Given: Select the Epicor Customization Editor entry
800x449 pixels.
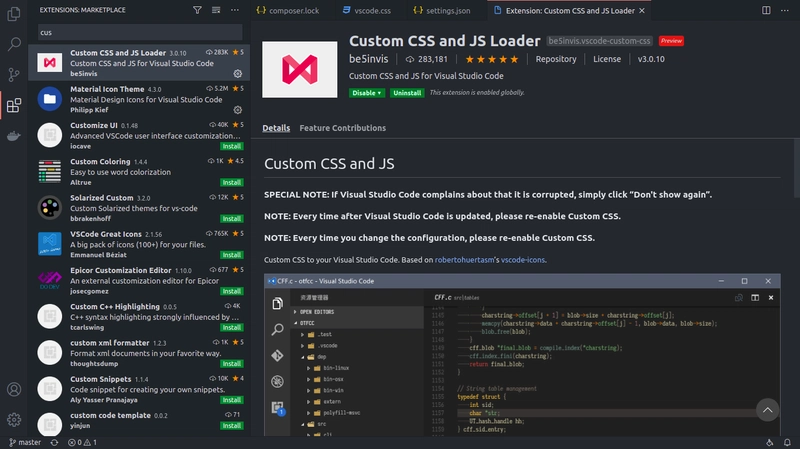Looking at the screenshot, I should point(139,280).
